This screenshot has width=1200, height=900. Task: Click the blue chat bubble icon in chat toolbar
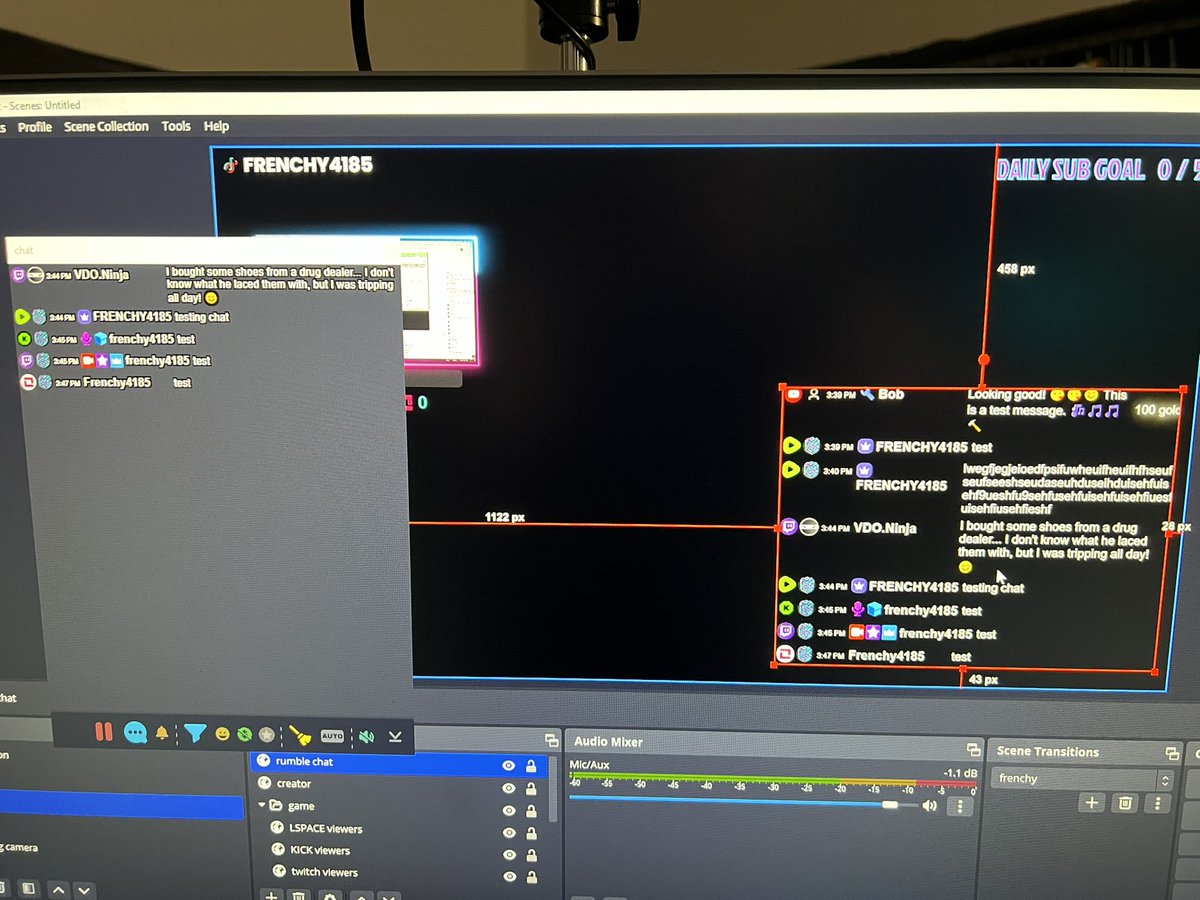coord(135,733)
